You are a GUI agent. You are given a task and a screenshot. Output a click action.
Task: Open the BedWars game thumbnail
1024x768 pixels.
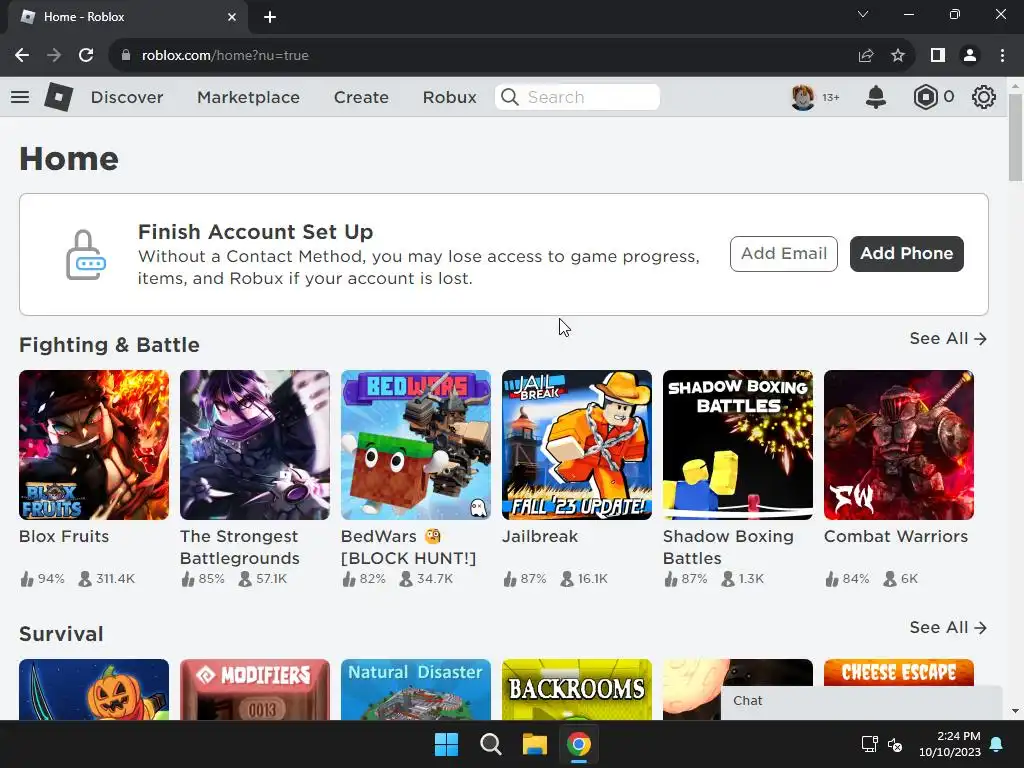(415, 445)
